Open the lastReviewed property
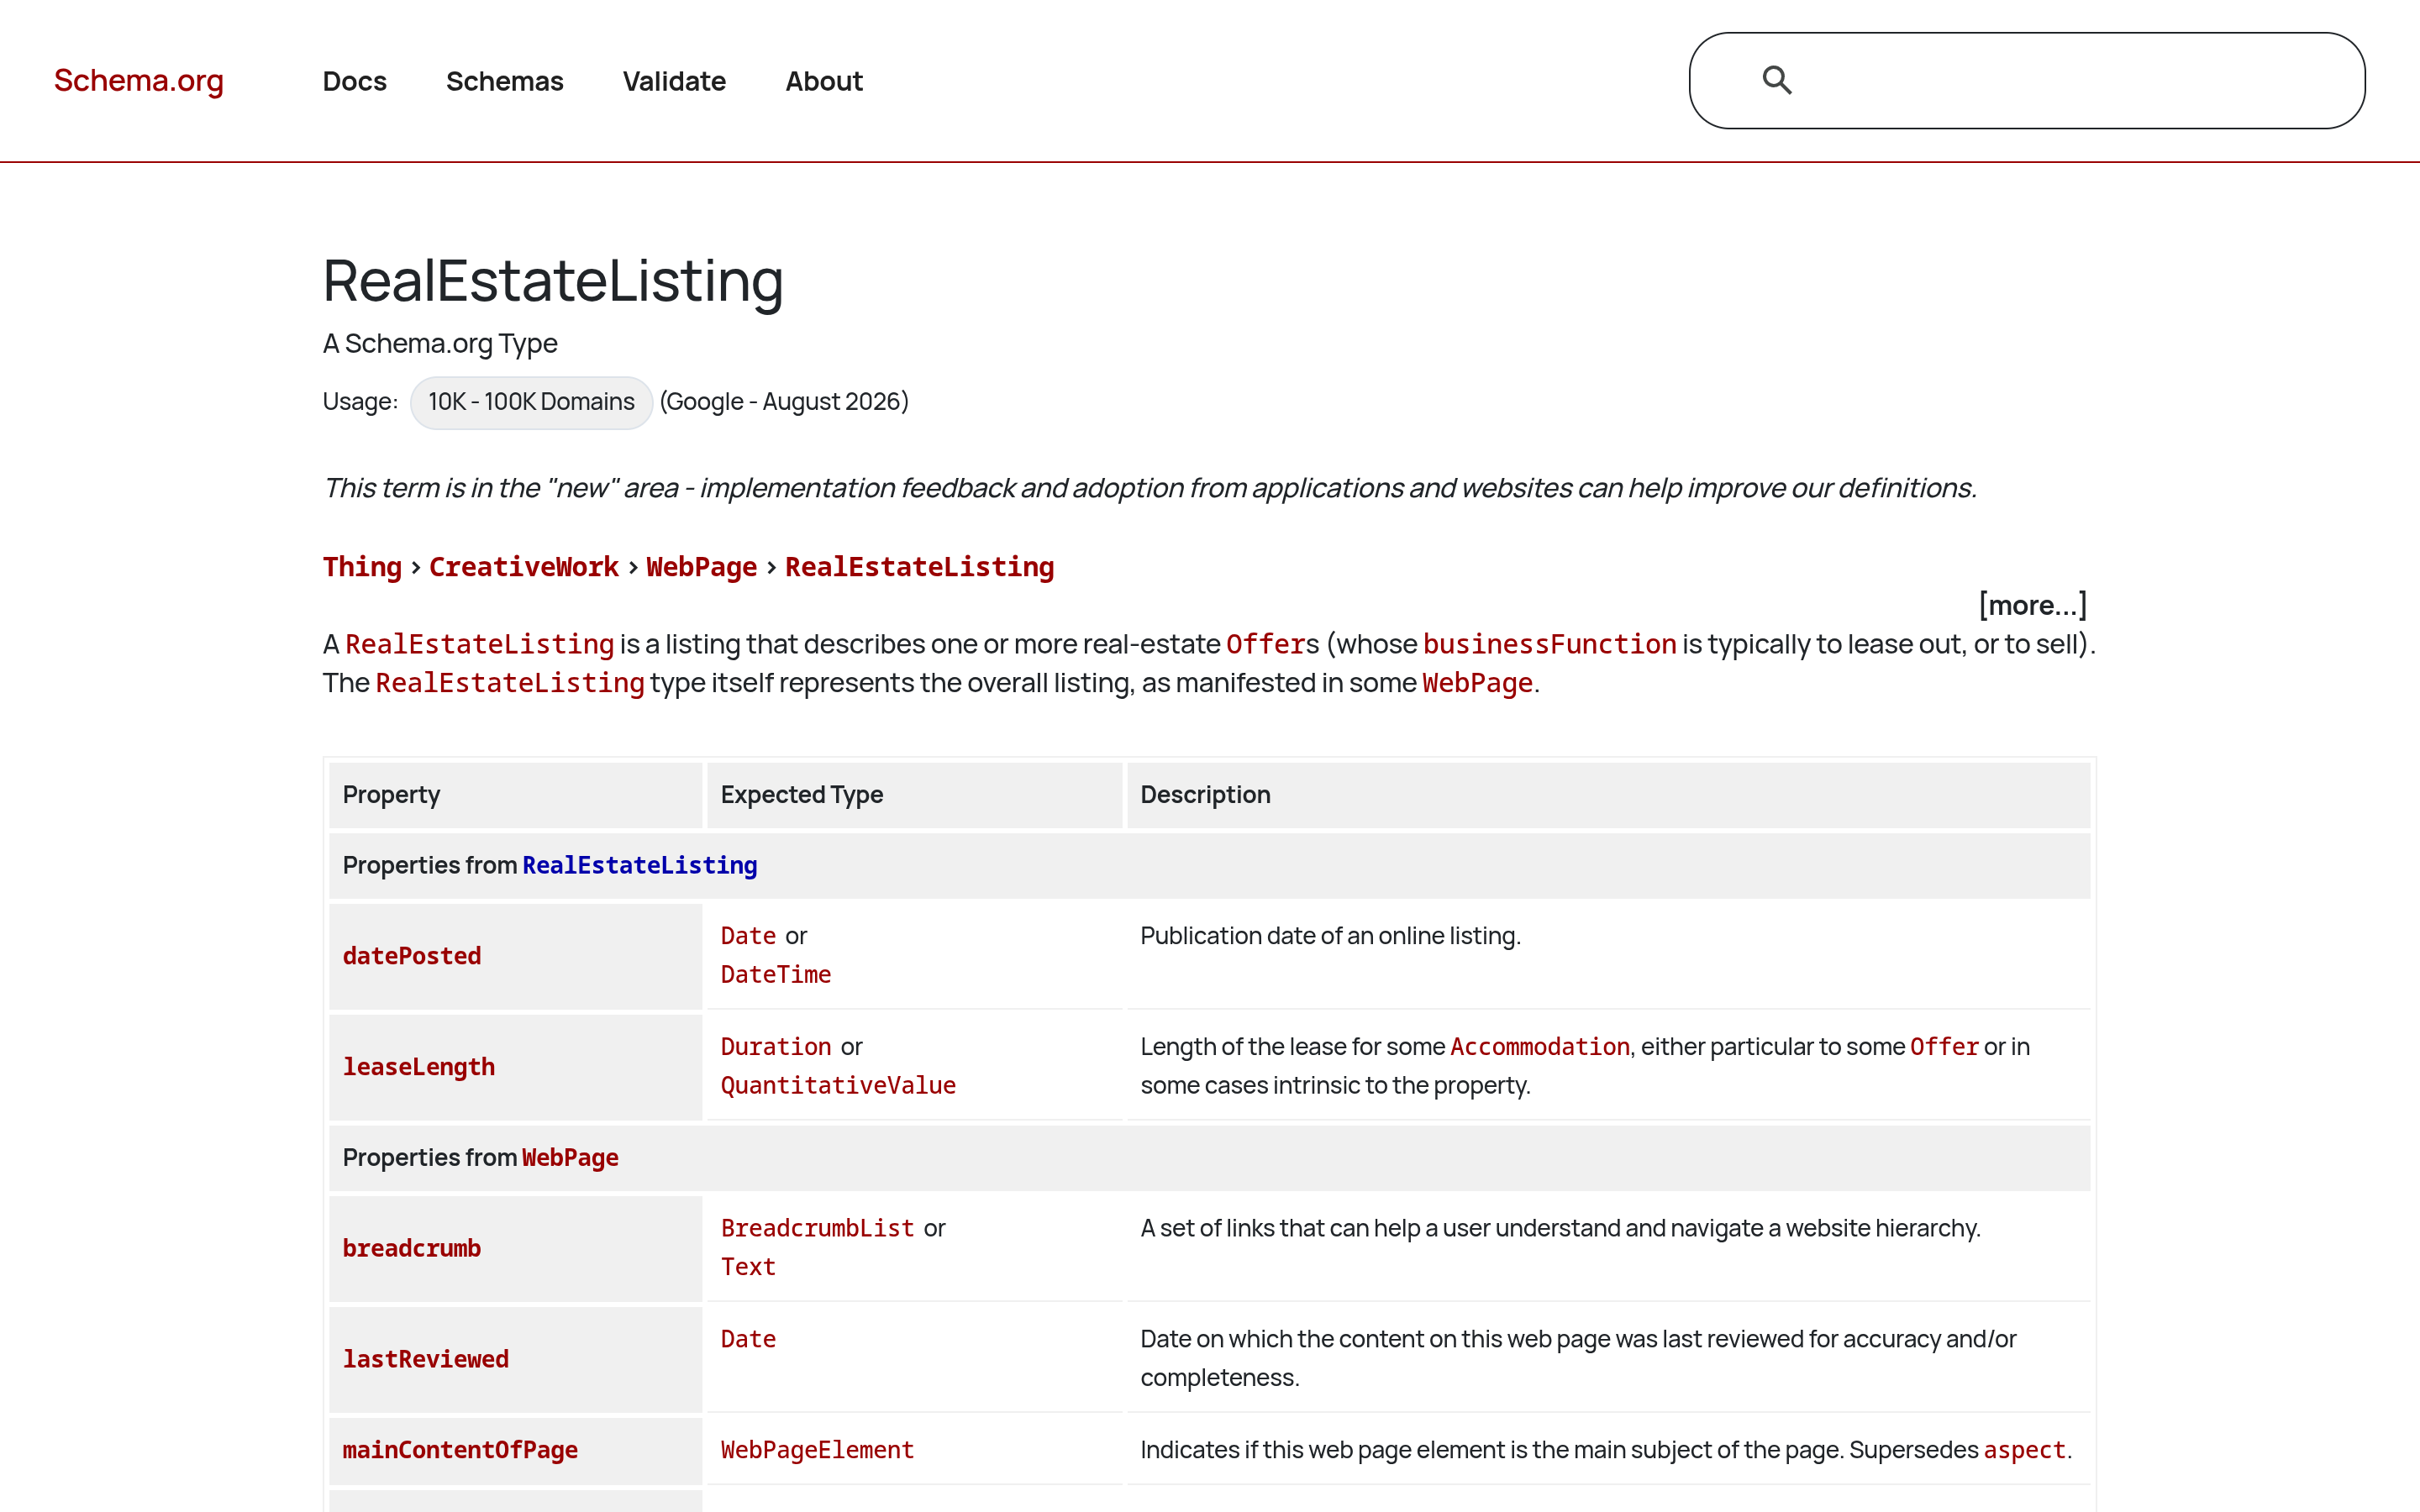The width and height of the screenshot is (2420, 1512). pyautogui.click(x=426, y=1359)
